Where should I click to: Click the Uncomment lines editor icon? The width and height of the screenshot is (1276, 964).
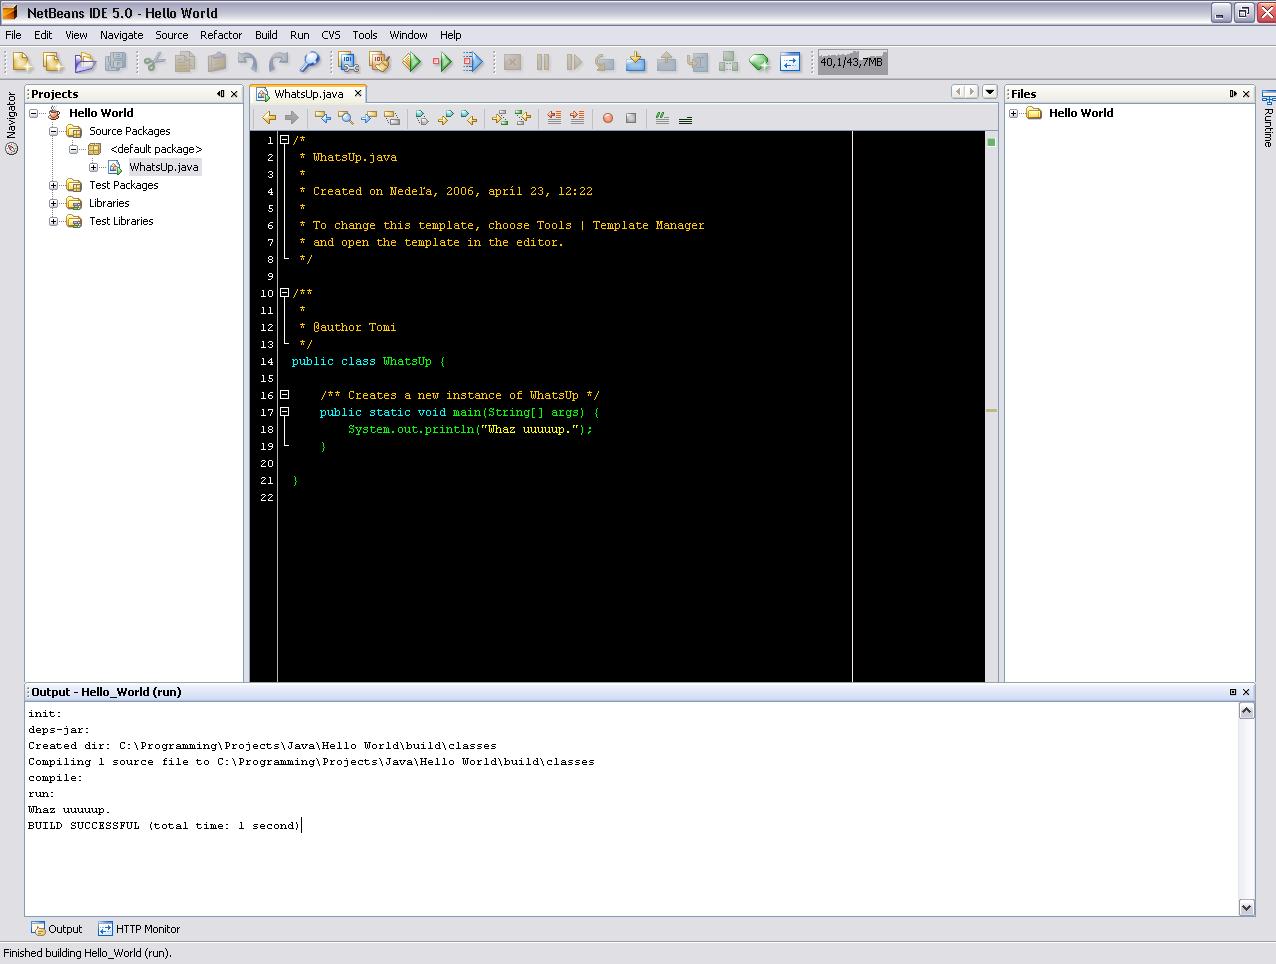[x=685, y=118]
